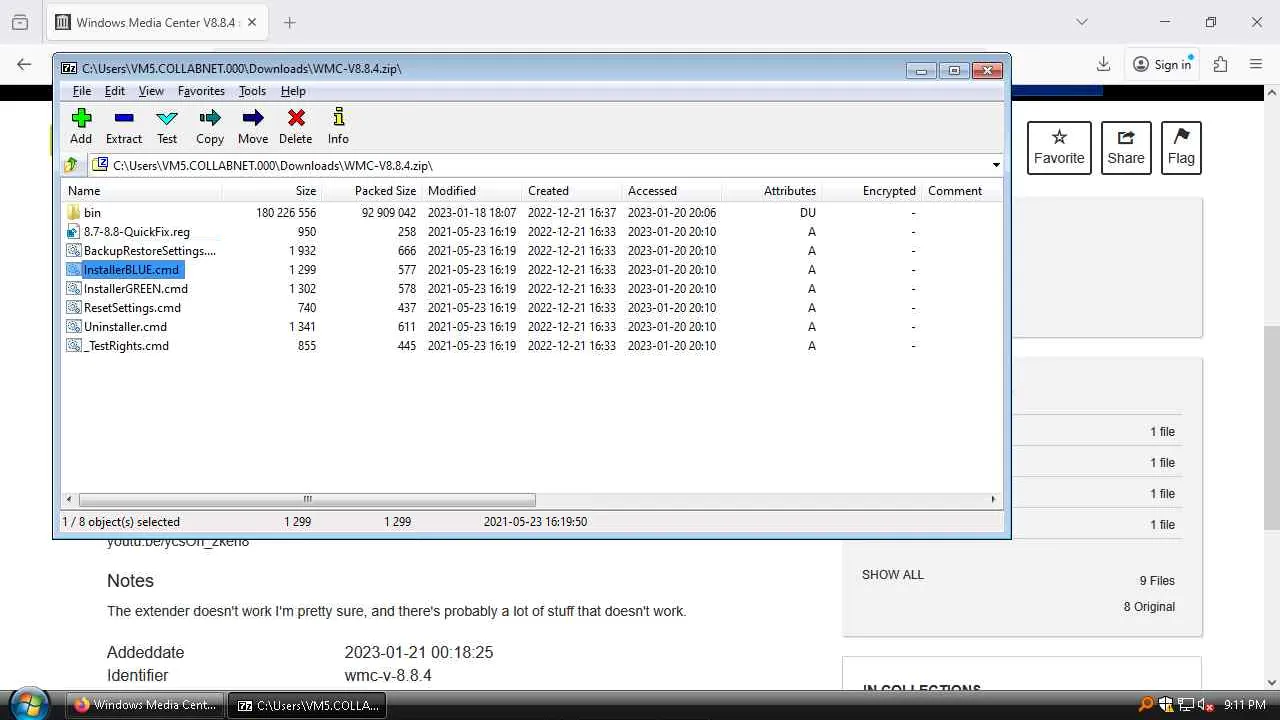Viewport: 1280px width, 720px height.
Task: Click the taskbar clock showing 9:11 PM
Action: [x=1244, y=705]
